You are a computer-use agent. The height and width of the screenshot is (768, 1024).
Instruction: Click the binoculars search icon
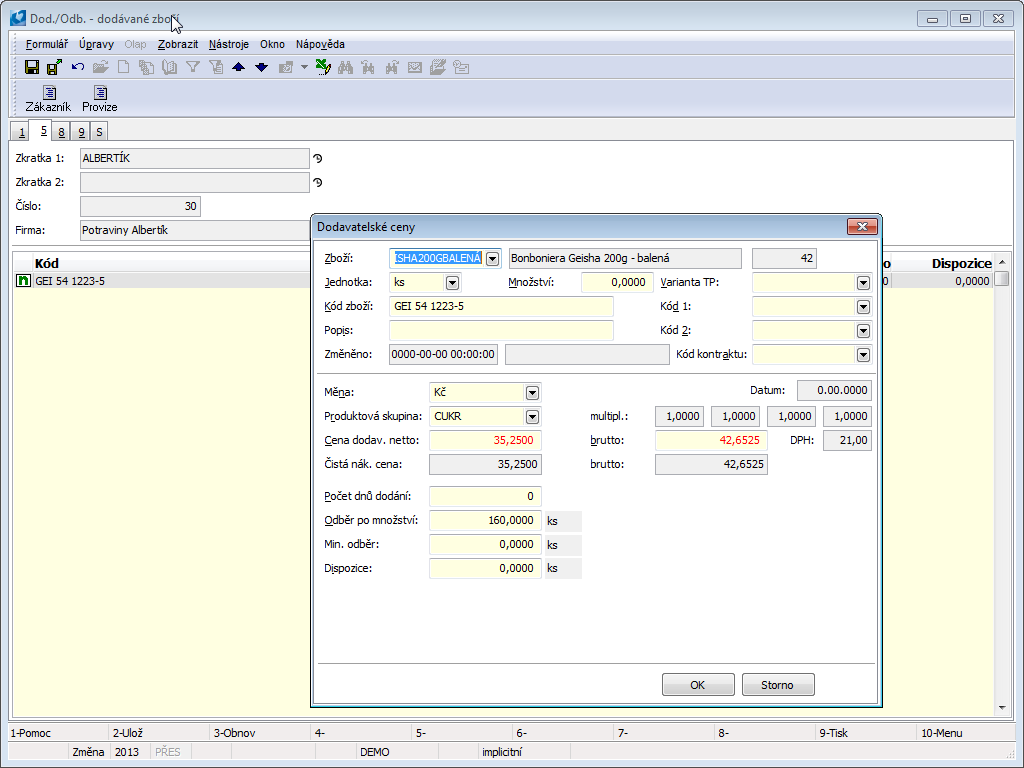tap(346, 67)
